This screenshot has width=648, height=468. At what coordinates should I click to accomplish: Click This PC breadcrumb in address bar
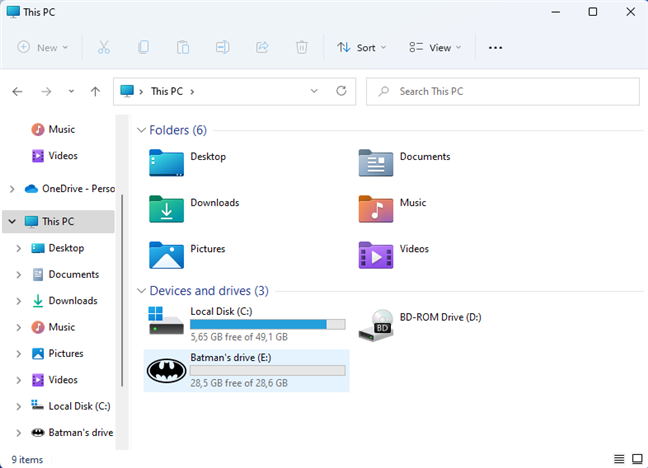167,91
